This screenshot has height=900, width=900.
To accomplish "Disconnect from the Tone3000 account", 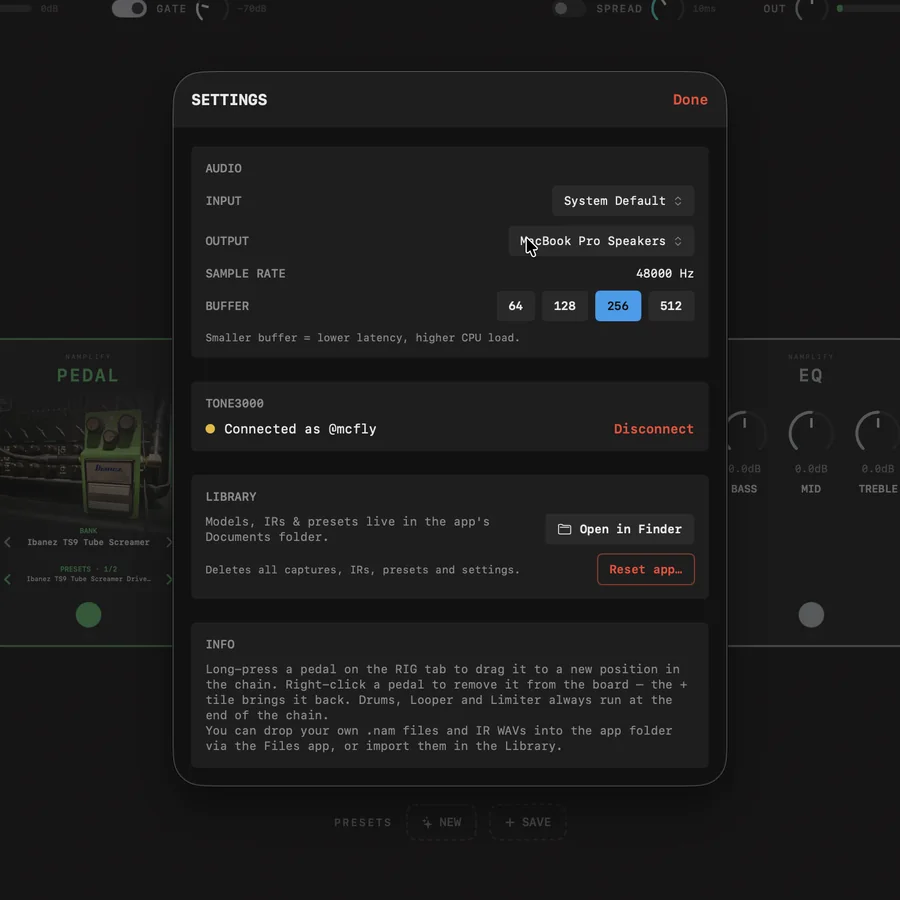I will tap(653, 429).
